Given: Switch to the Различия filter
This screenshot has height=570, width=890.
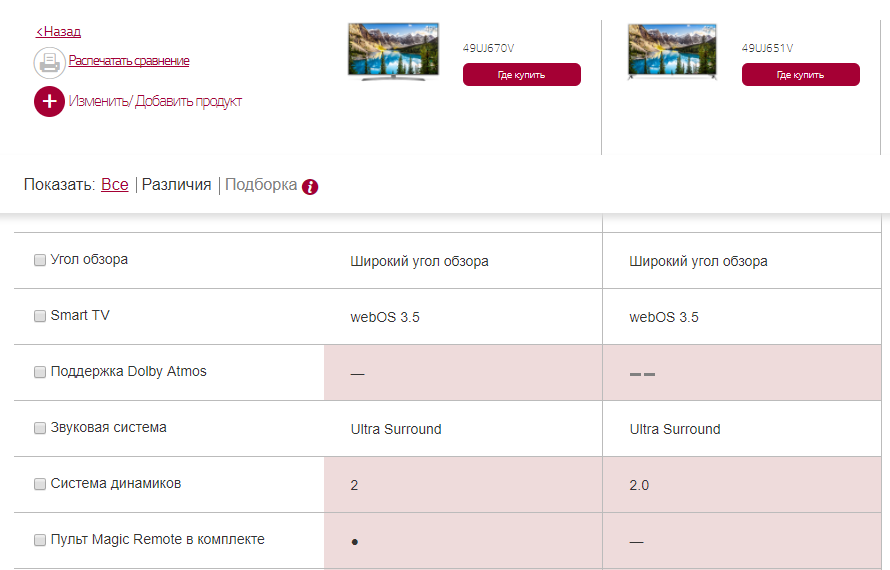Looking at the screenshot, I should coord(176,185).
